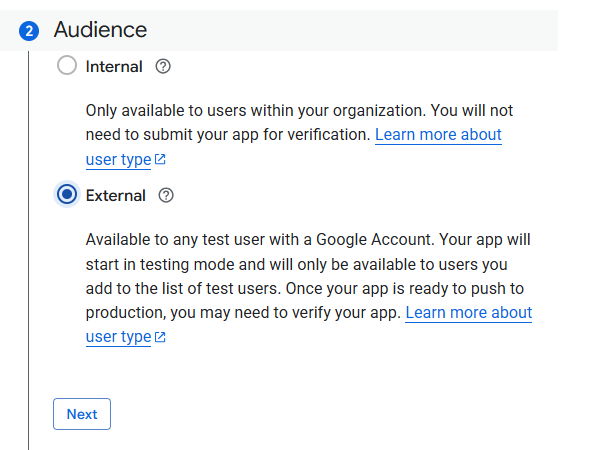609x450 pixels.
Task: Open 'user type' link below Internal description
Action: point(118,160)
